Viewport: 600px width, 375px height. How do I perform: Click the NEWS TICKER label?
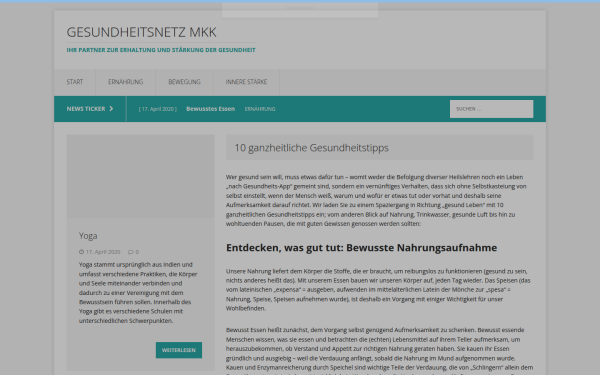click(x=86, y=109)
